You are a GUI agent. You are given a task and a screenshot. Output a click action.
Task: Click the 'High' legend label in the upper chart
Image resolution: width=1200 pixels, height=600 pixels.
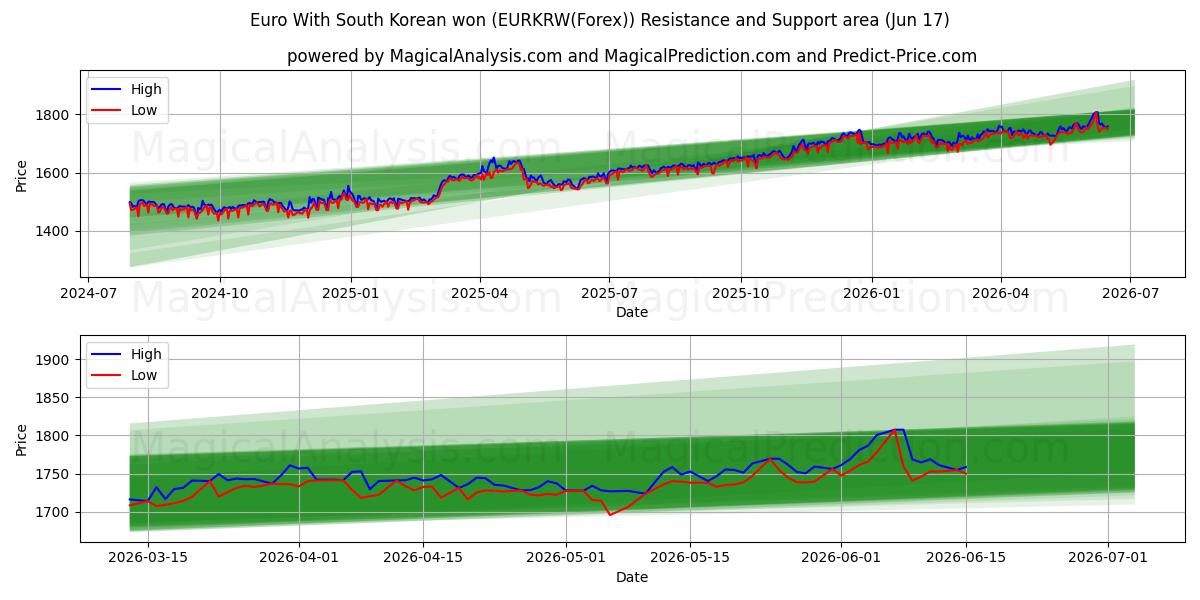pos(146,89)
